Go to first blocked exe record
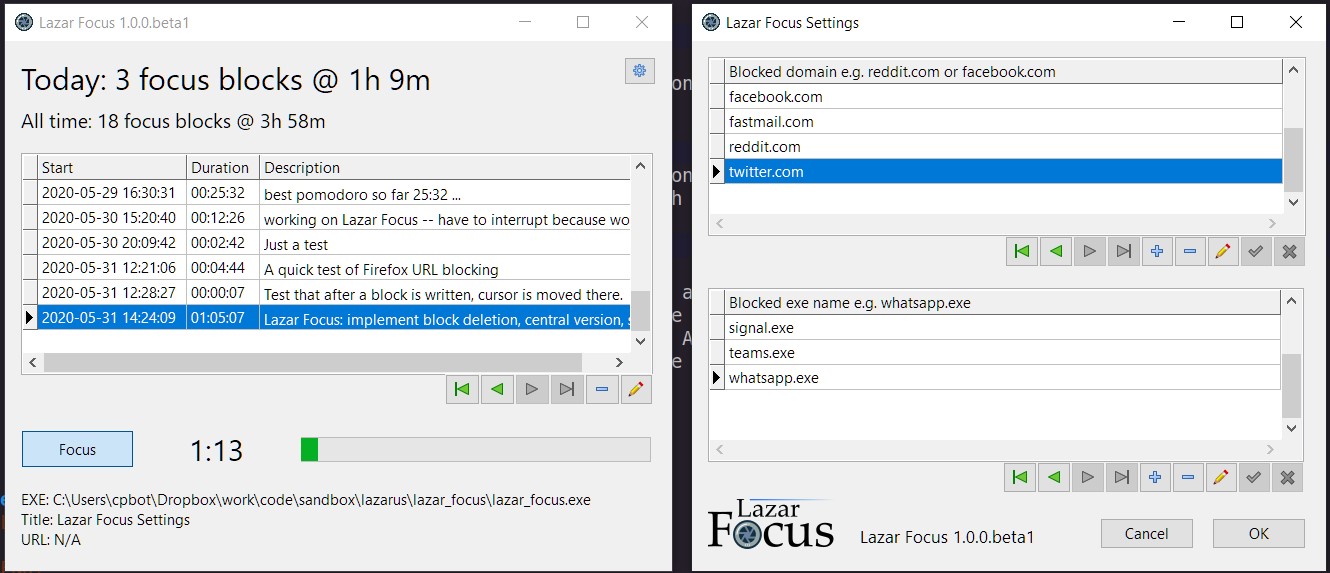 point(1020,478)
